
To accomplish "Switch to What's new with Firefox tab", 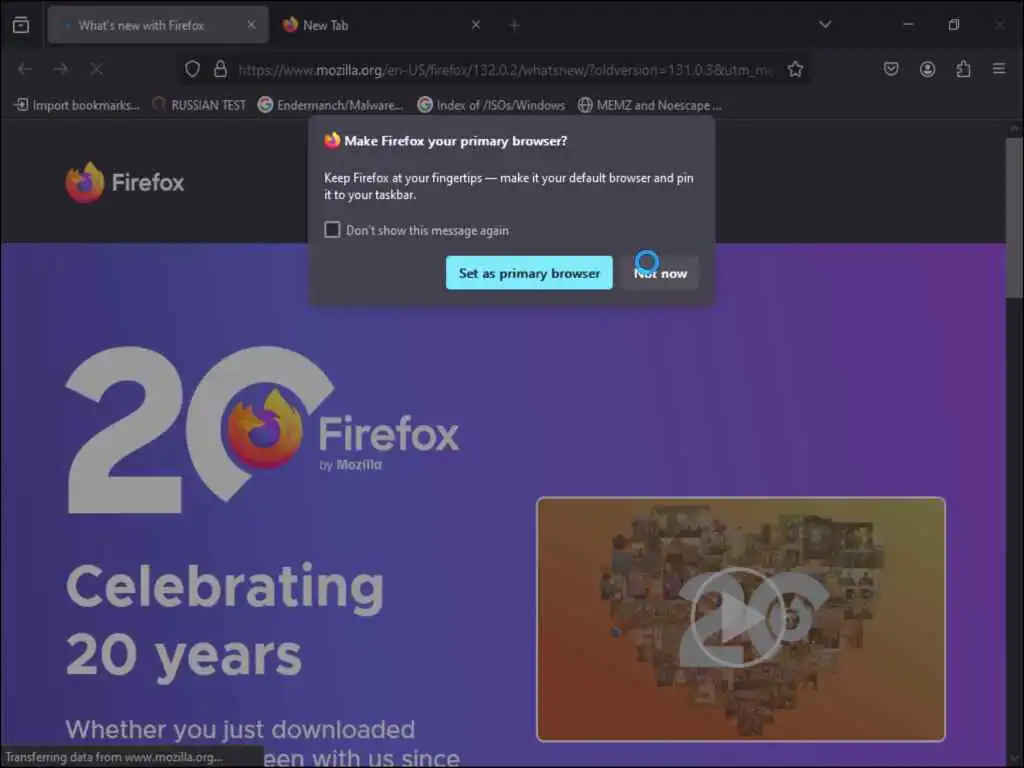I will 157,25.
